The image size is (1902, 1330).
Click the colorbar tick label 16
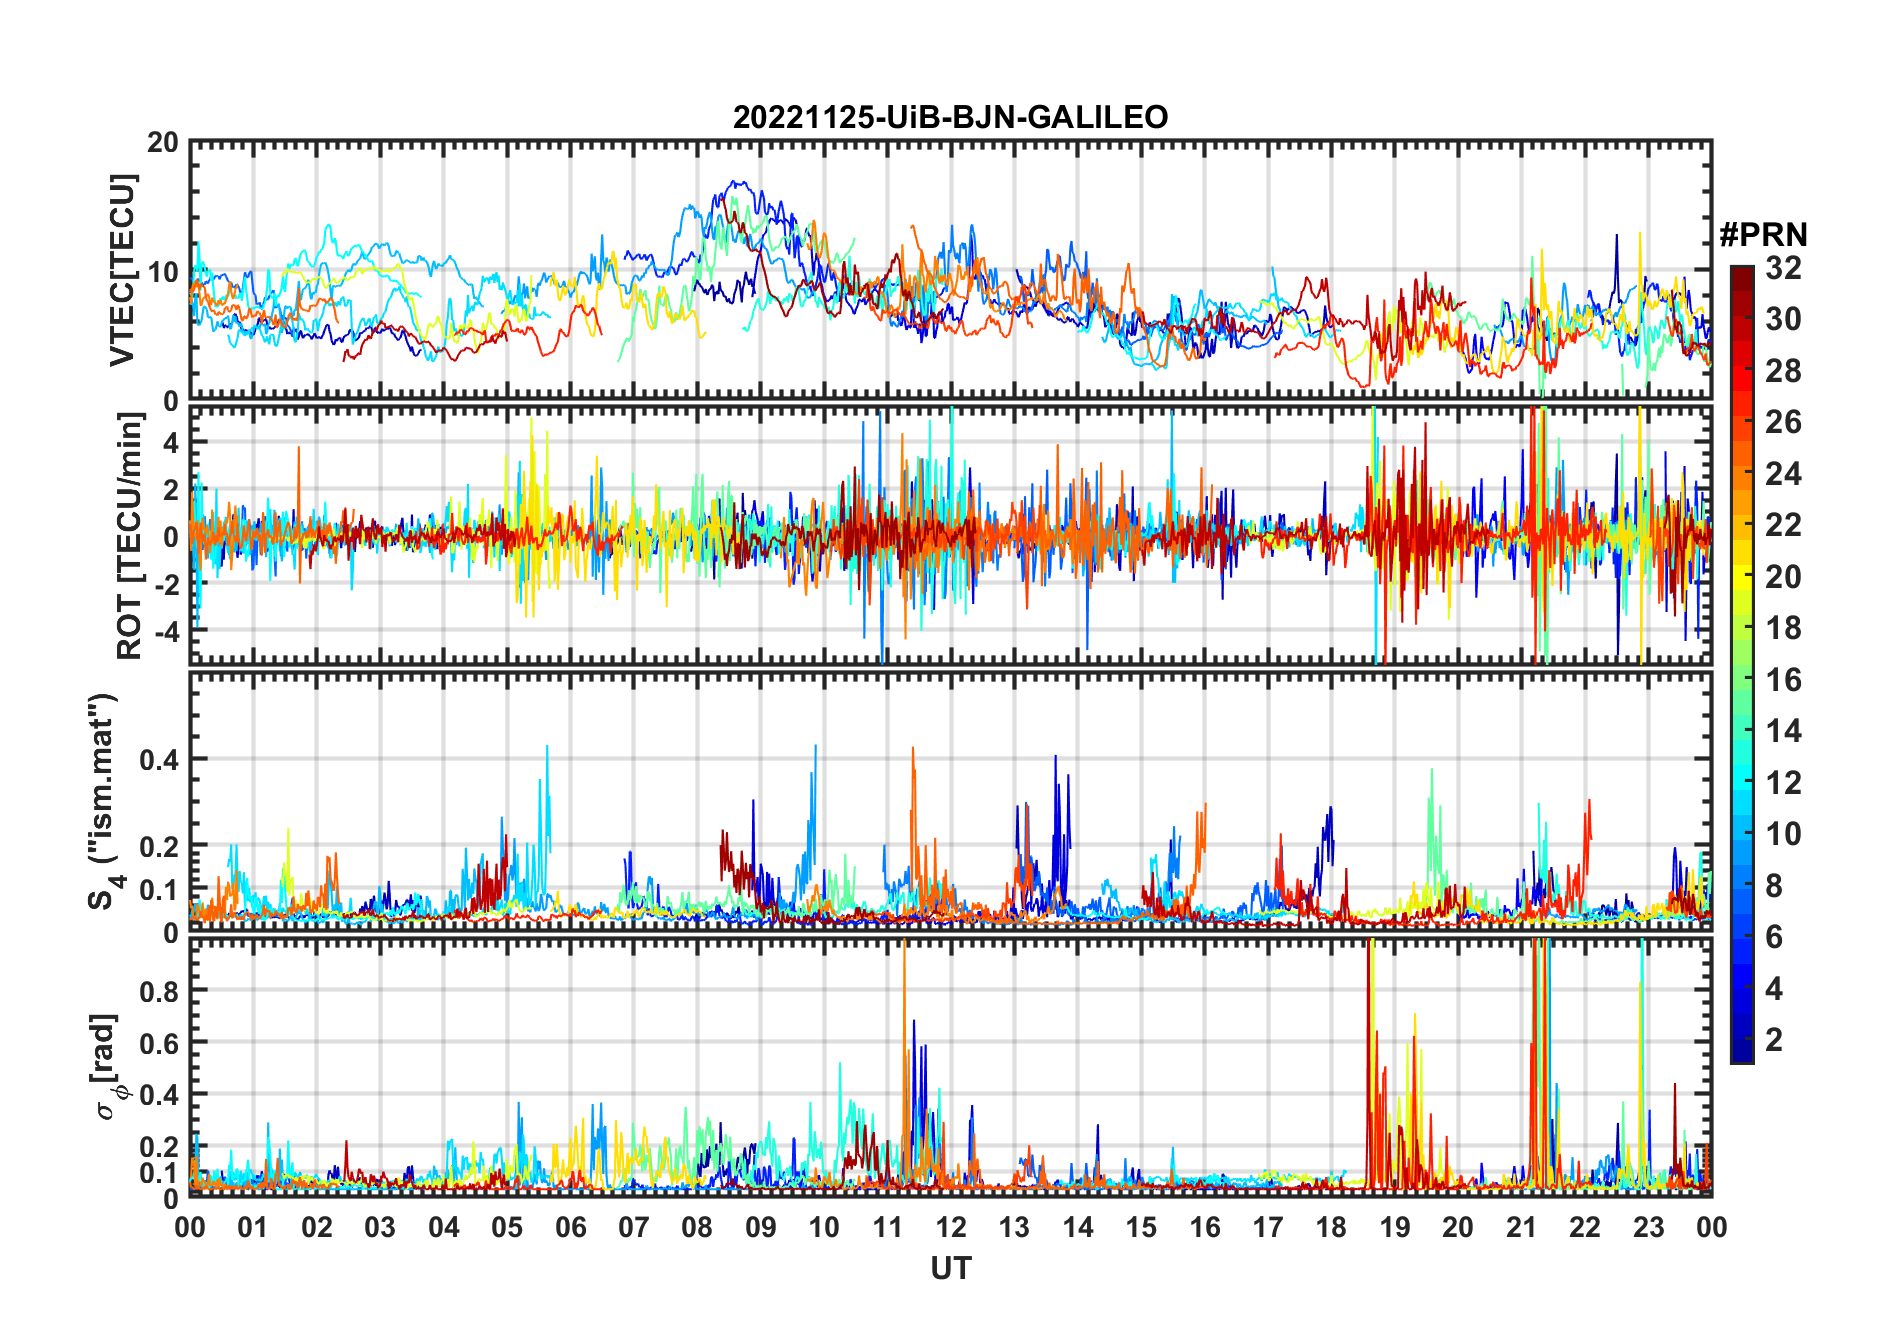click(1783, 680)
